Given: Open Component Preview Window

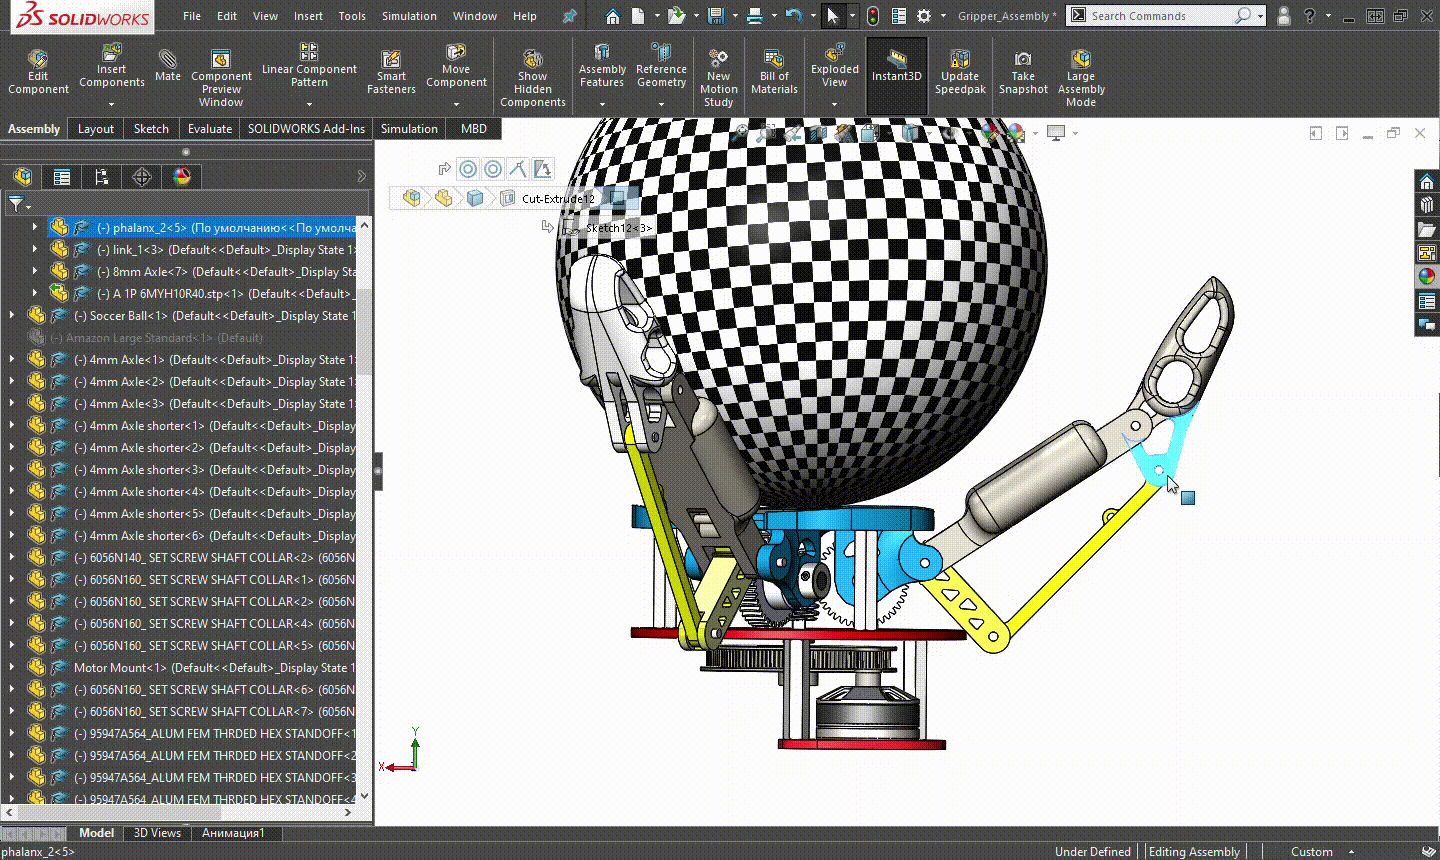Looking at the screenshot, I should click(x=221, y=78).
